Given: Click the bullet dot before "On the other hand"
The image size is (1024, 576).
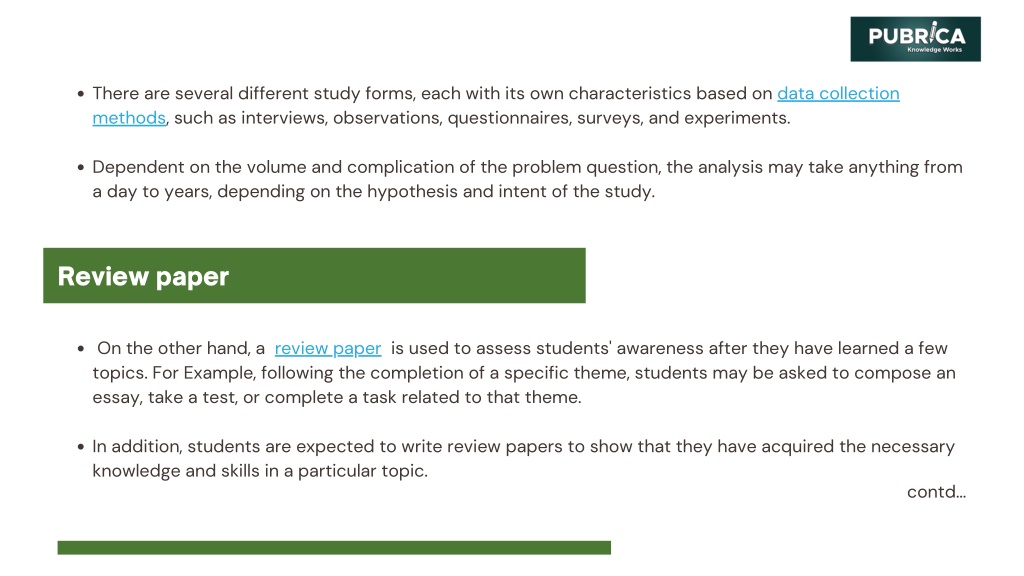Looking at the screenshot, I should point(80,349).
